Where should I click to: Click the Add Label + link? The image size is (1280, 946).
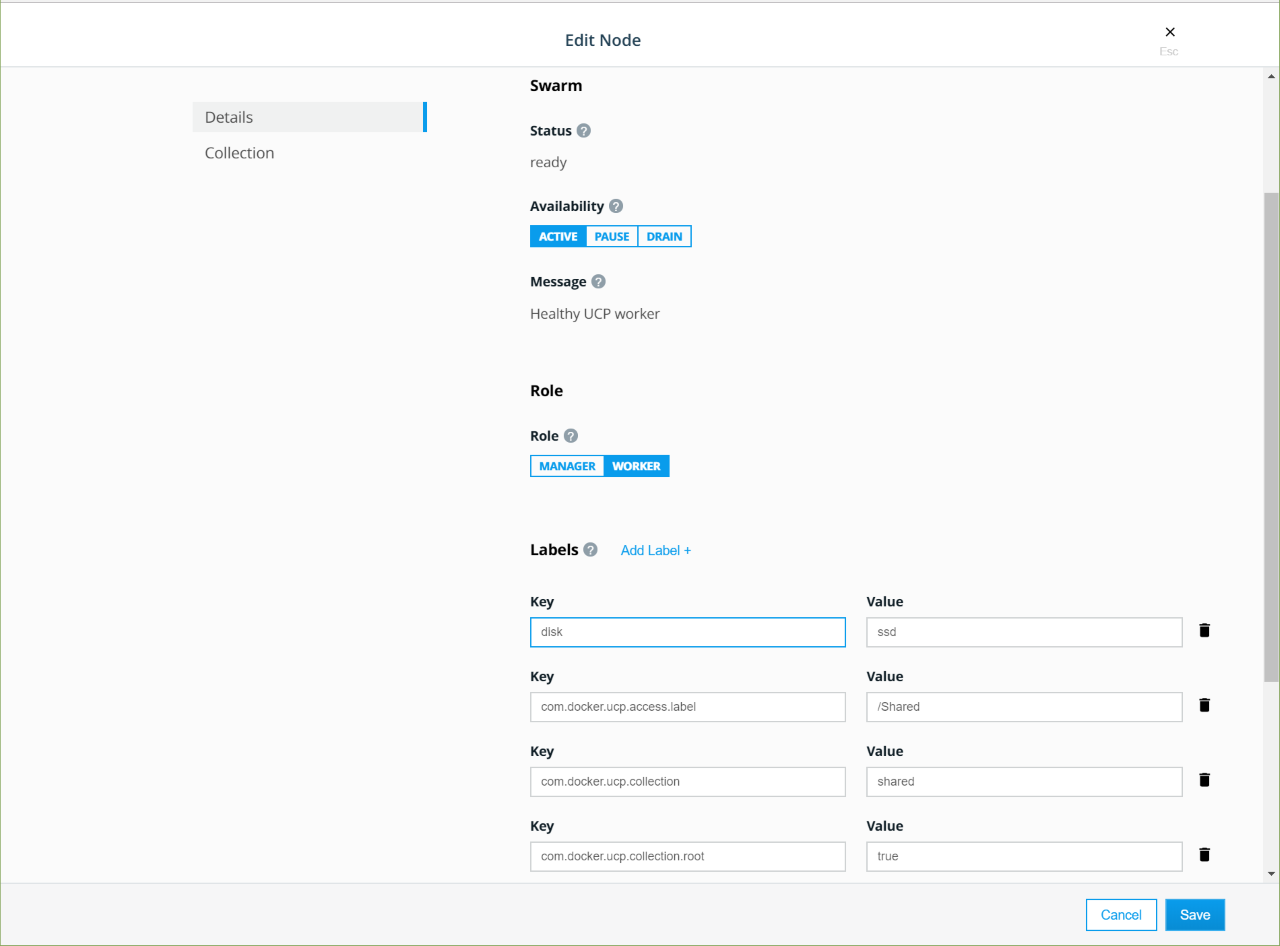656,550
